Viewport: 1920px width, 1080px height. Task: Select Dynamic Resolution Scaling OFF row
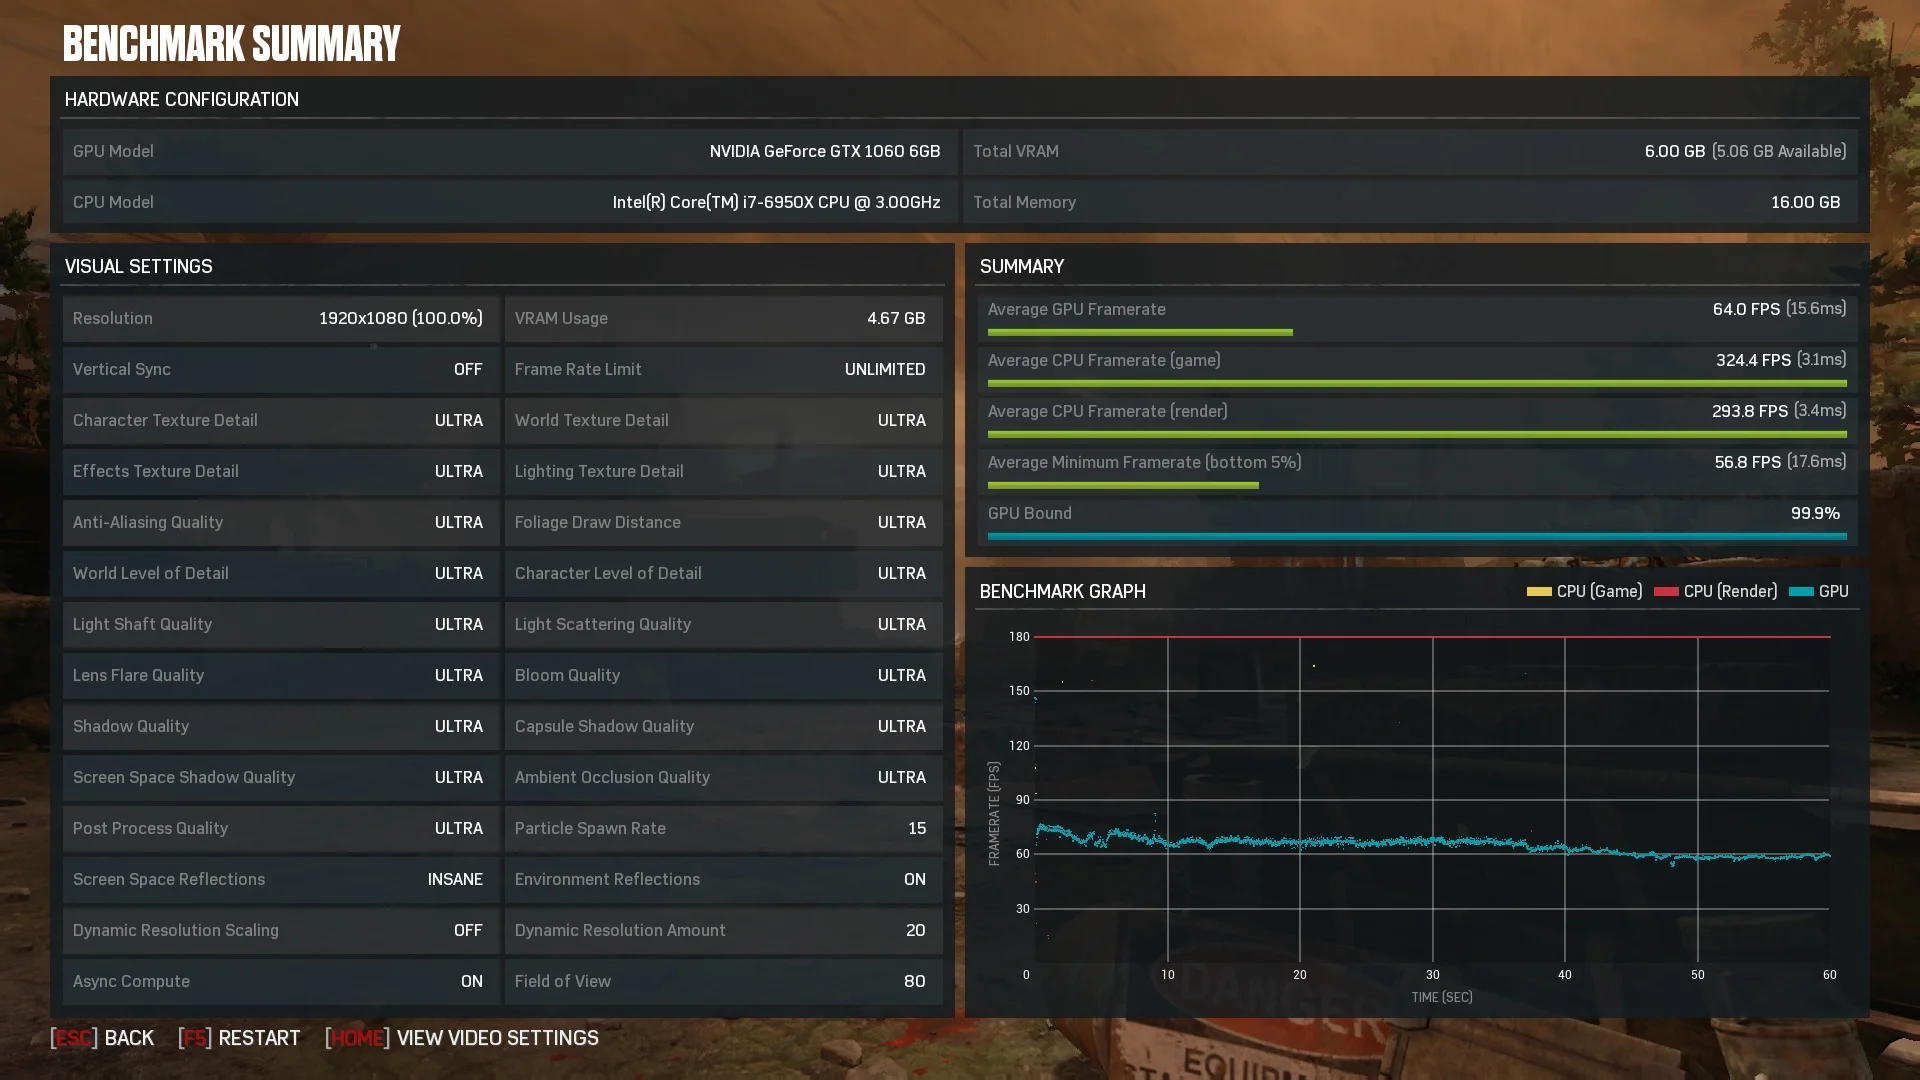(281, 930)
